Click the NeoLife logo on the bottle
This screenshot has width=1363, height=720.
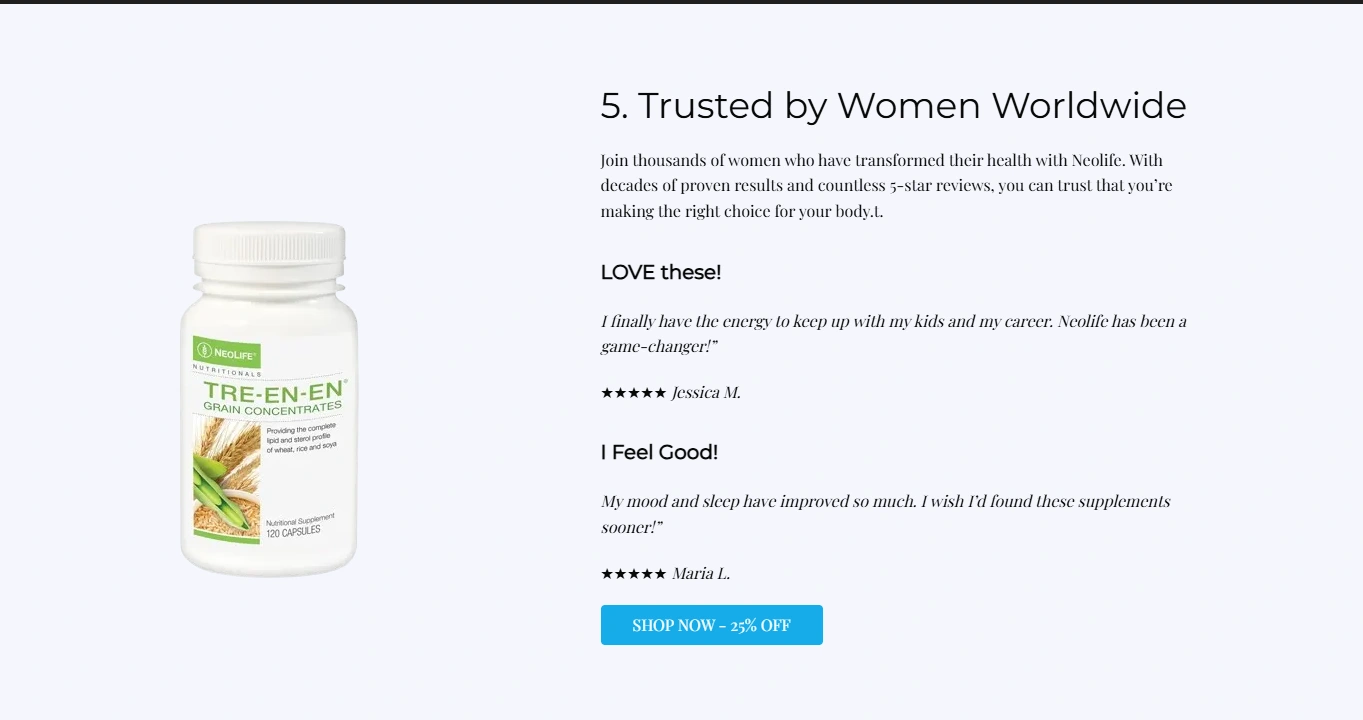point(227,351)
